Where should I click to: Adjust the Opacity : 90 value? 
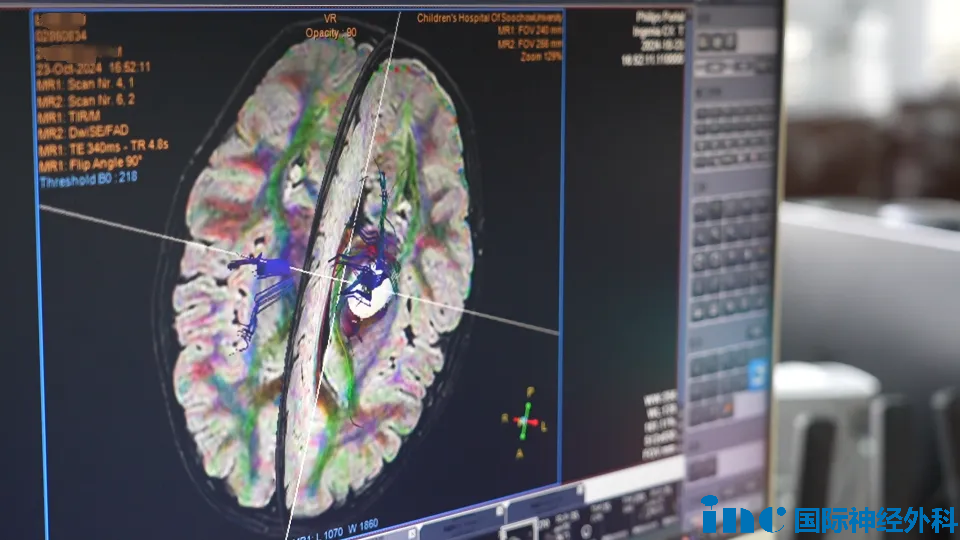tap(331, 33)
